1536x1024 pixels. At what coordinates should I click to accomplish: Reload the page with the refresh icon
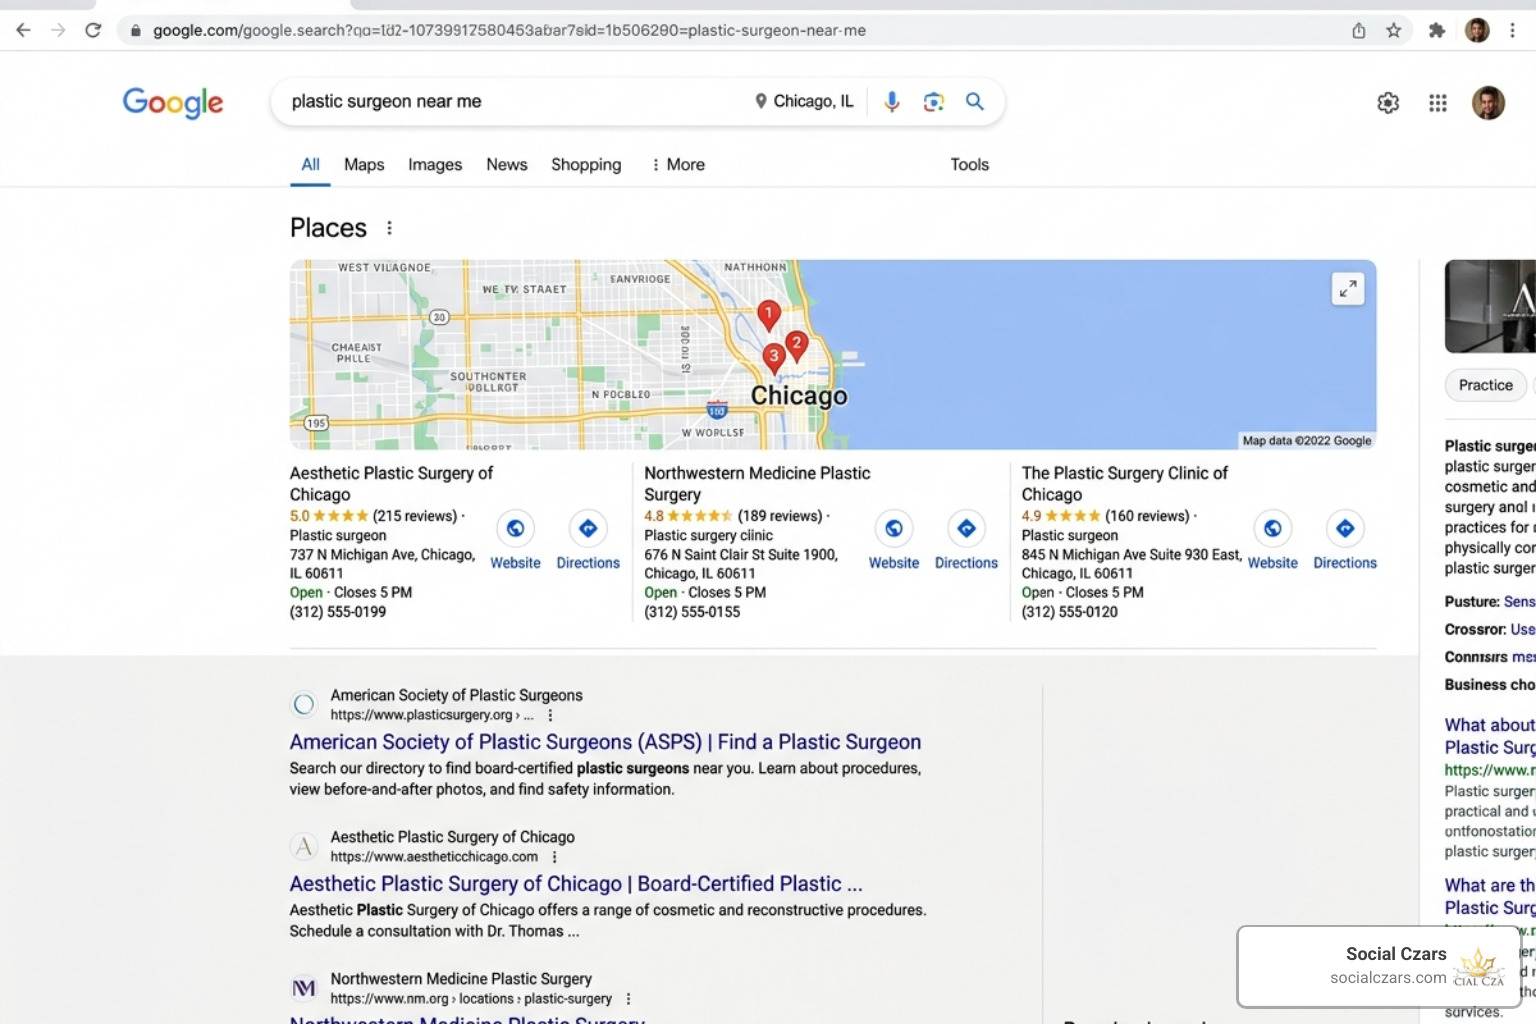point(93,30)
